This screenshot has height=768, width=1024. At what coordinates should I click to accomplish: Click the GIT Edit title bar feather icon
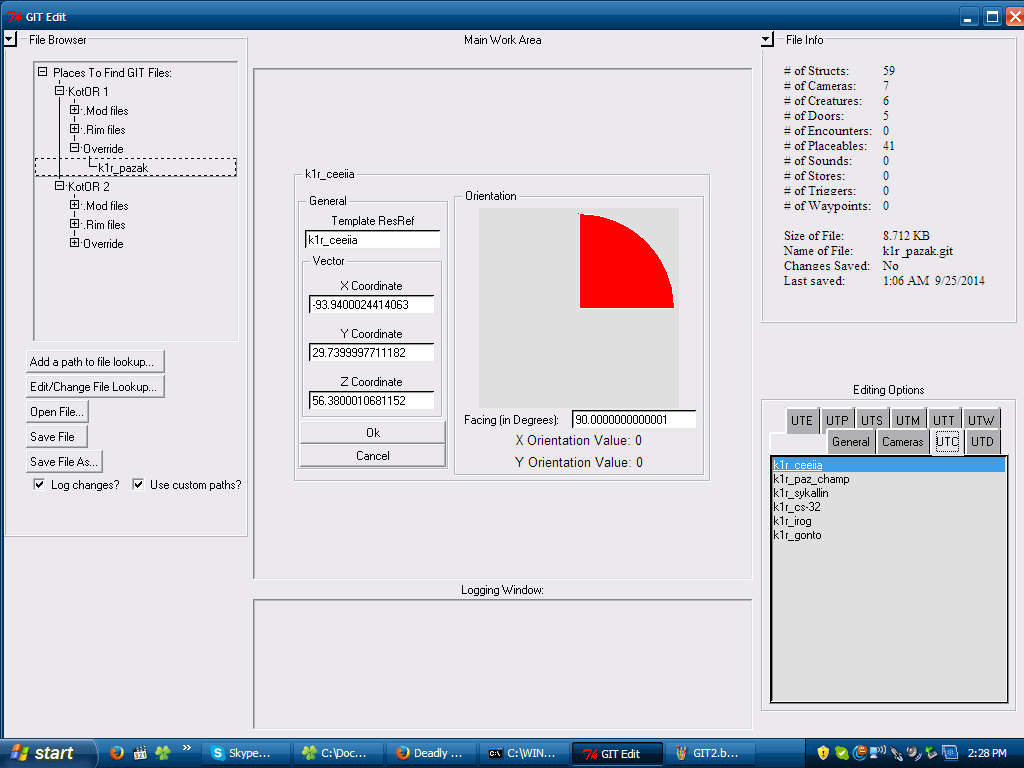tap(14, 16)
